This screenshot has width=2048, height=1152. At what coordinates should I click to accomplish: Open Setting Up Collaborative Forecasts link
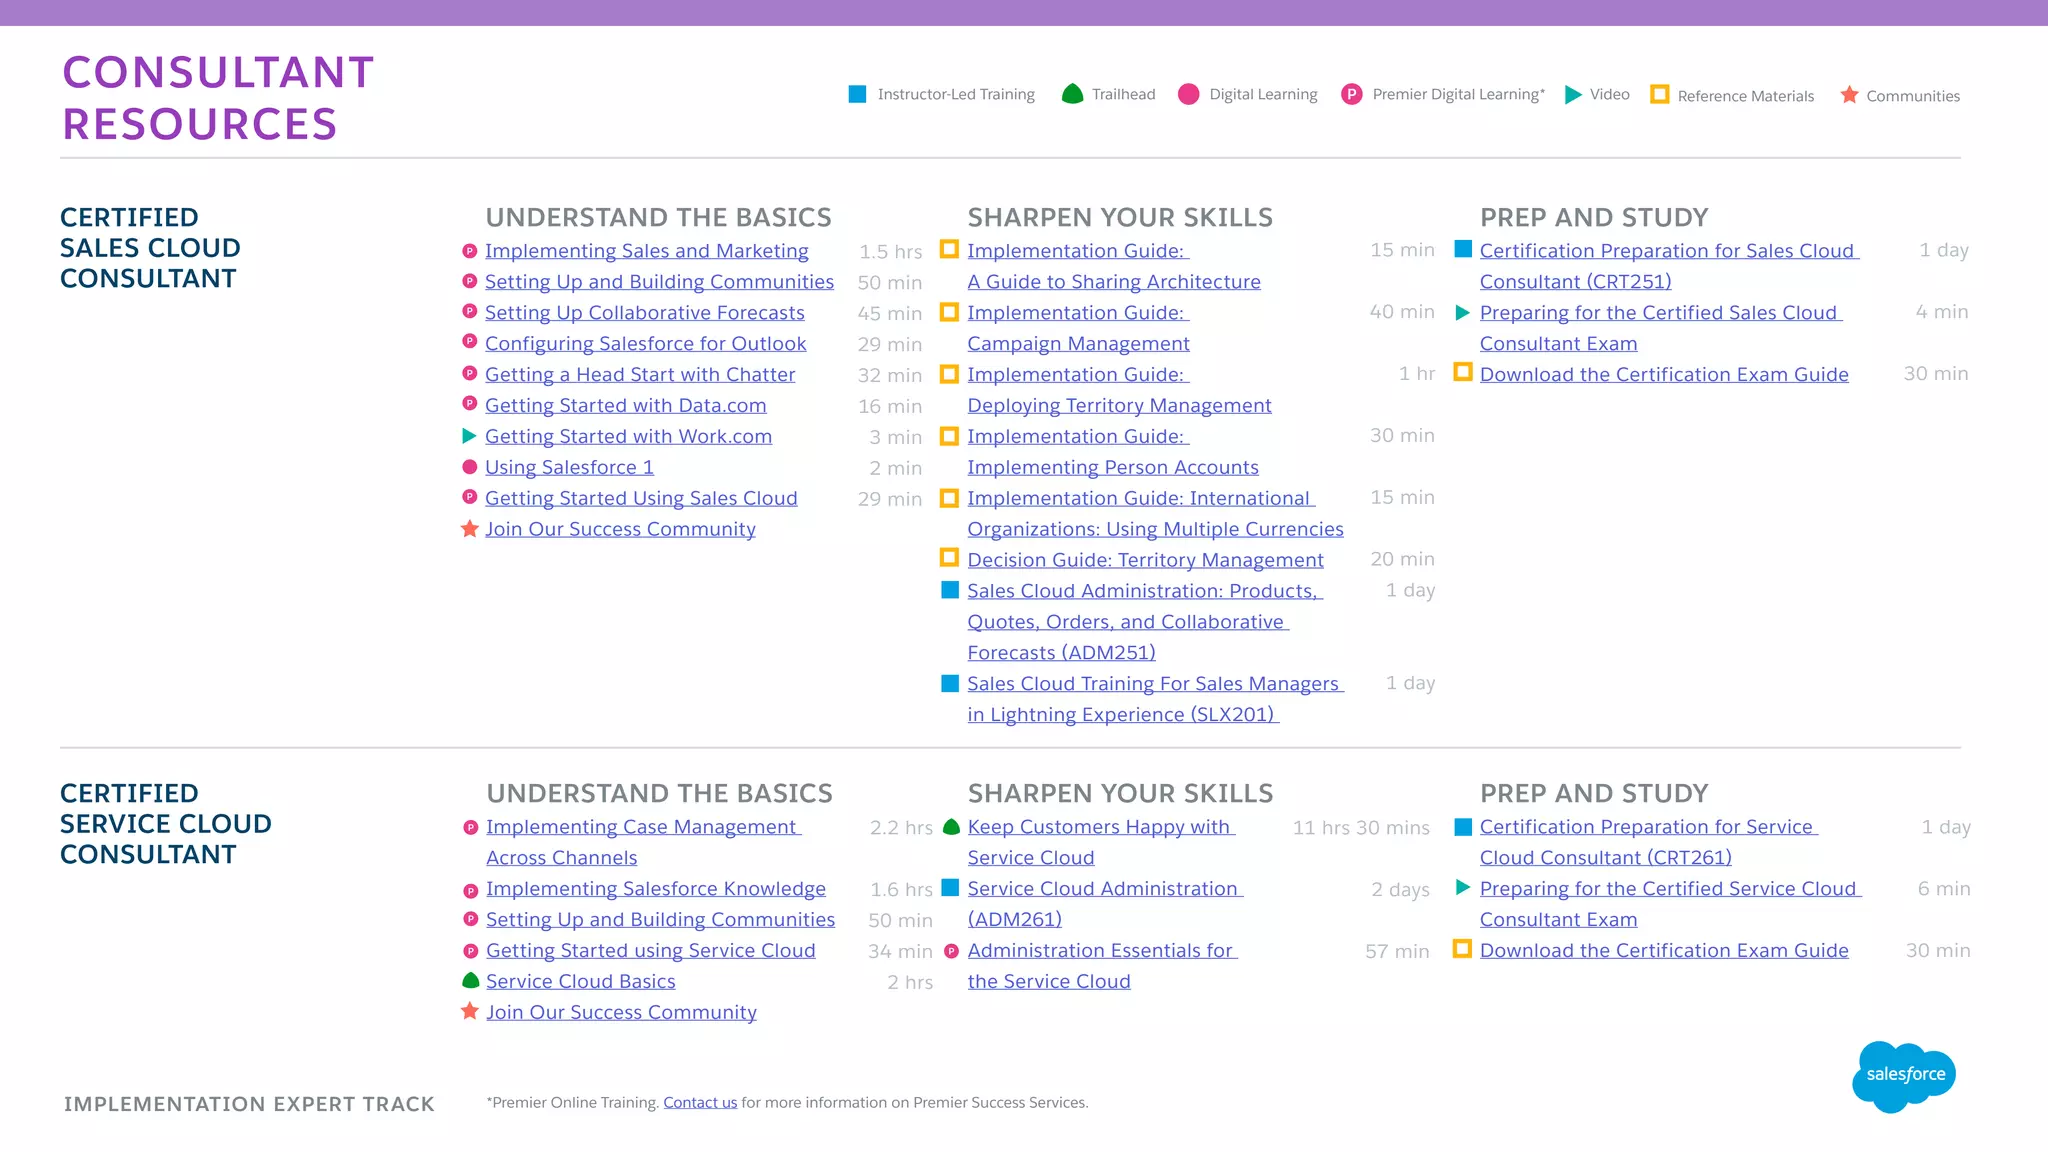coord(644,313)
